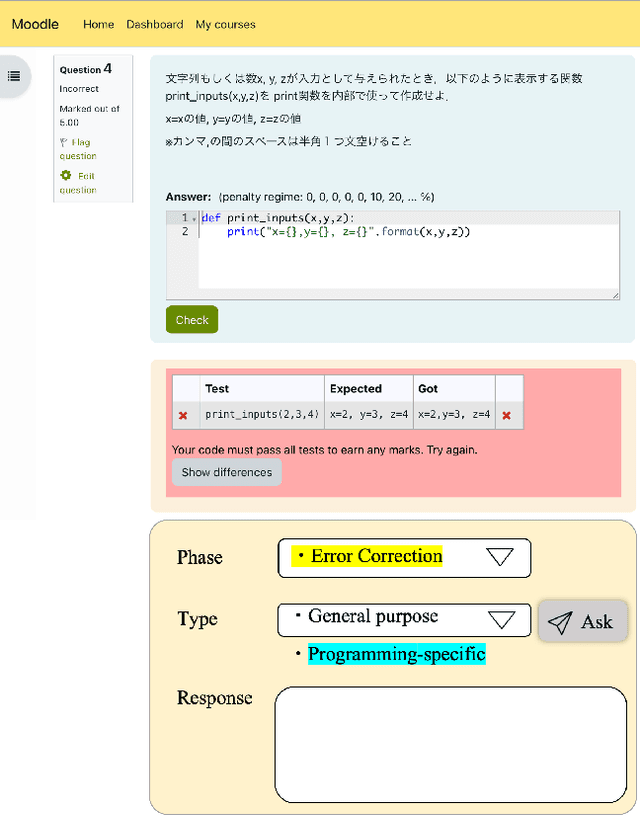This screenshot has height=816, width=640.
Task: Click the penalty regime text
Action: pos(326,197)
